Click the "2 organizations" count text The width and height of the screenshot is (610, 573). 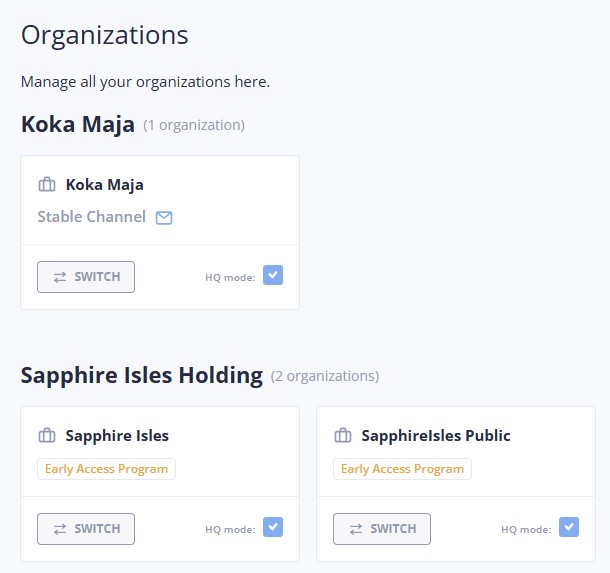(x=325, y=377)
